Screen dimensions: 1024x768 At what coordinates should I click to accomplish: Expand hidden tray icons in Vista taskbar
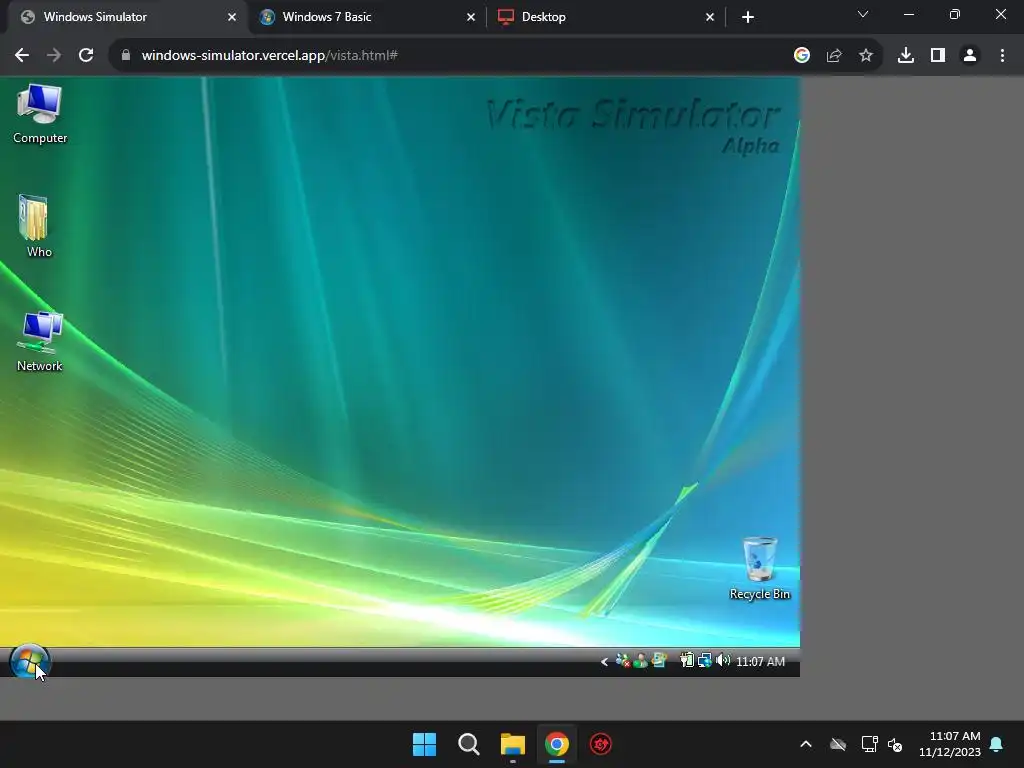[604, 662]
